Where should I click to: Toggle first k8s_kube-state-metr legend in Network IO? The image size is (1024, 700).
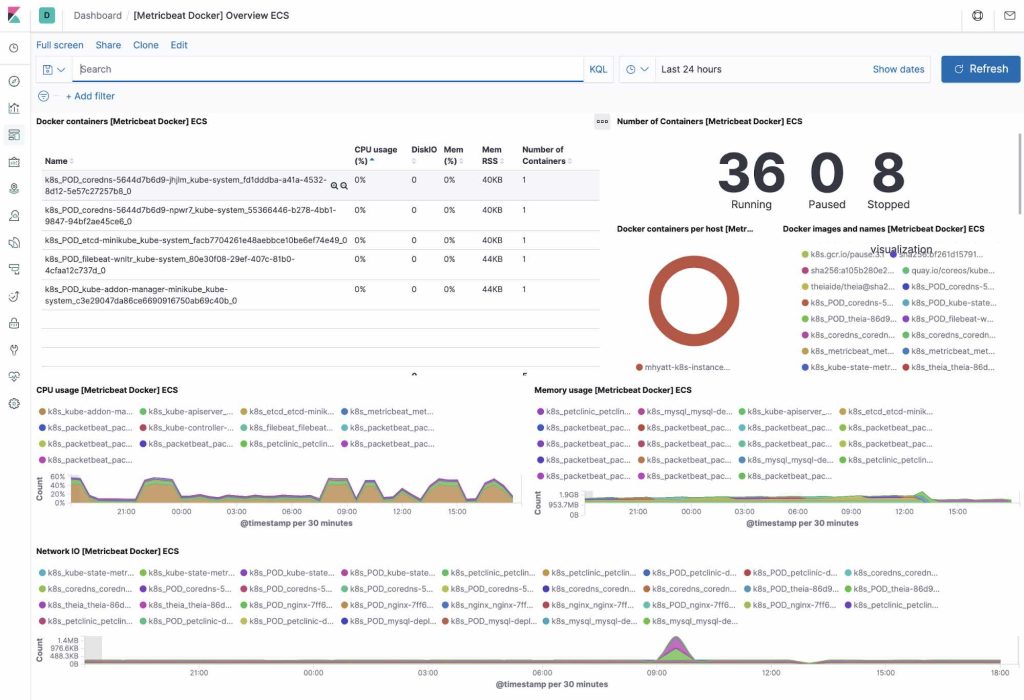pyautogui.click(x=86, y=573)
